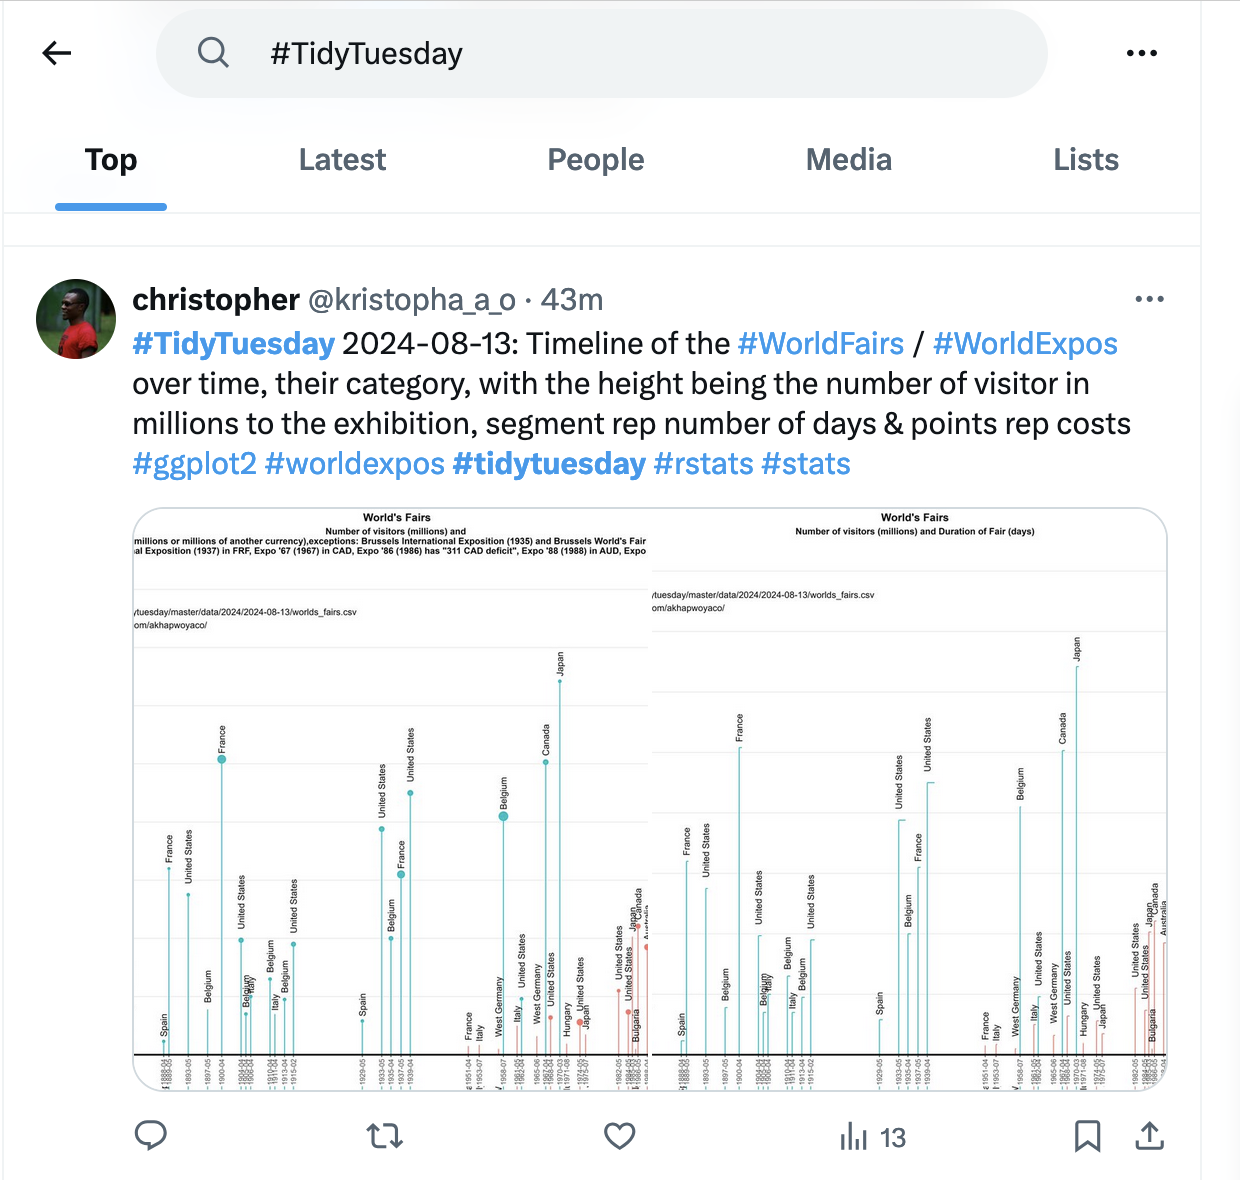Click the #WorldFairs hashtag link
1240x1180 pixels.
coord(821,344)
